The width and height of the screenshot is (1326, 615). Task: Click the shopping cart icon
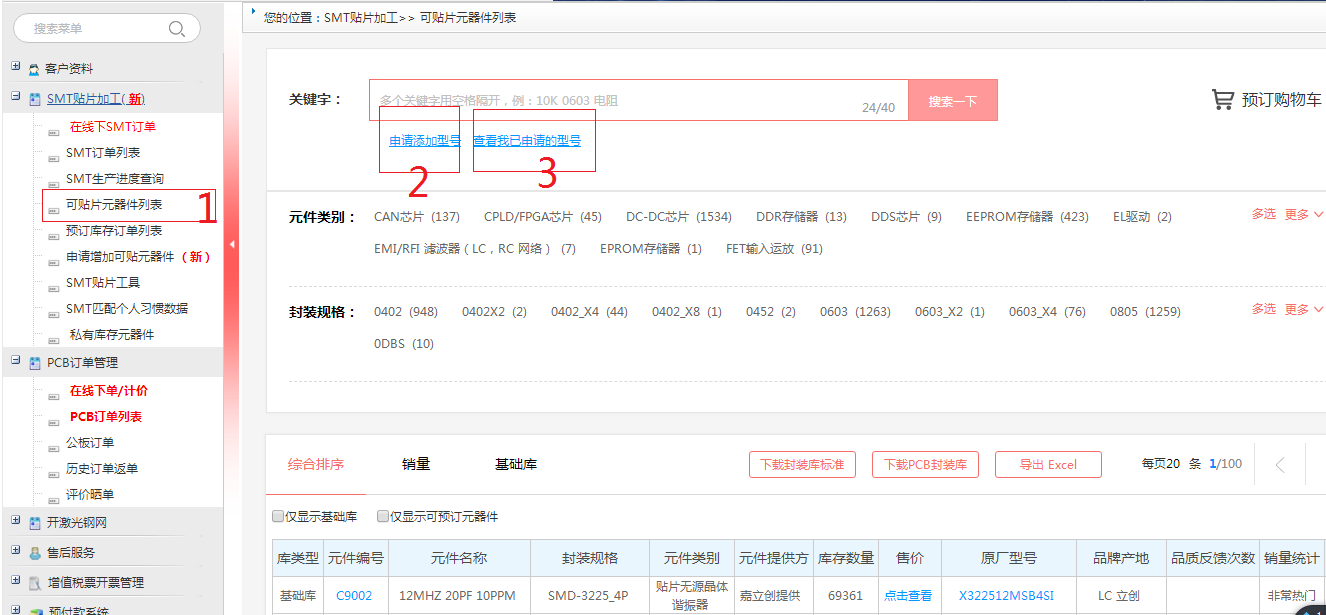[x=1222, y=100]
